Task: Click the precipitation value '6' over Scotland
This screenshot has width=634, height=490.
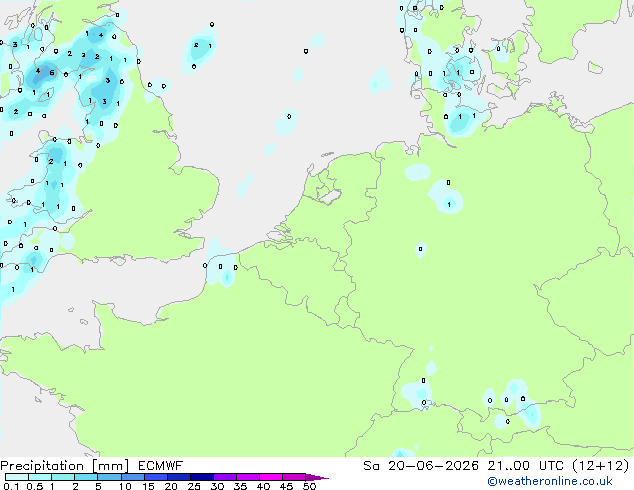Action: (x=52, y=73)
